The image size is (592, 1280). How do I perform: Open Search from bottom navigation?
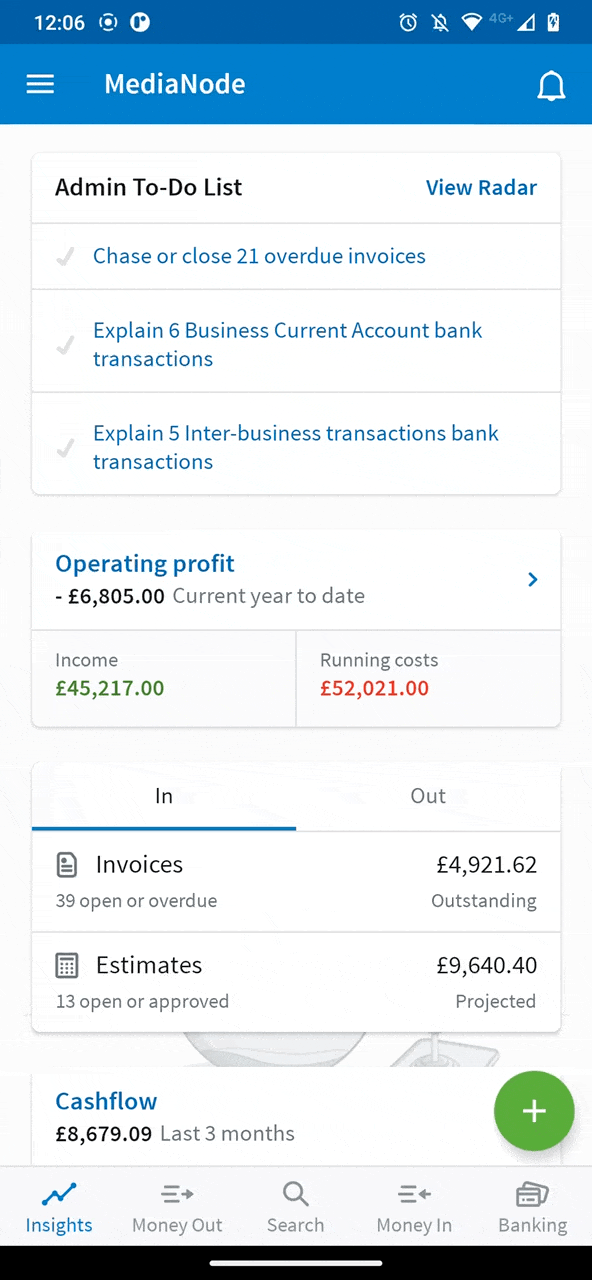(295, 1207)
